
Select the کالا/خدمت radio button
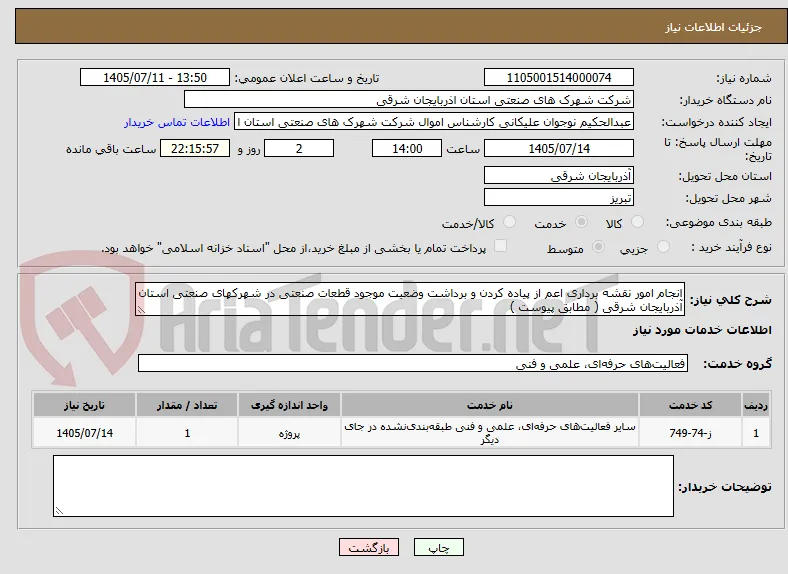click(x=510, y=222)
